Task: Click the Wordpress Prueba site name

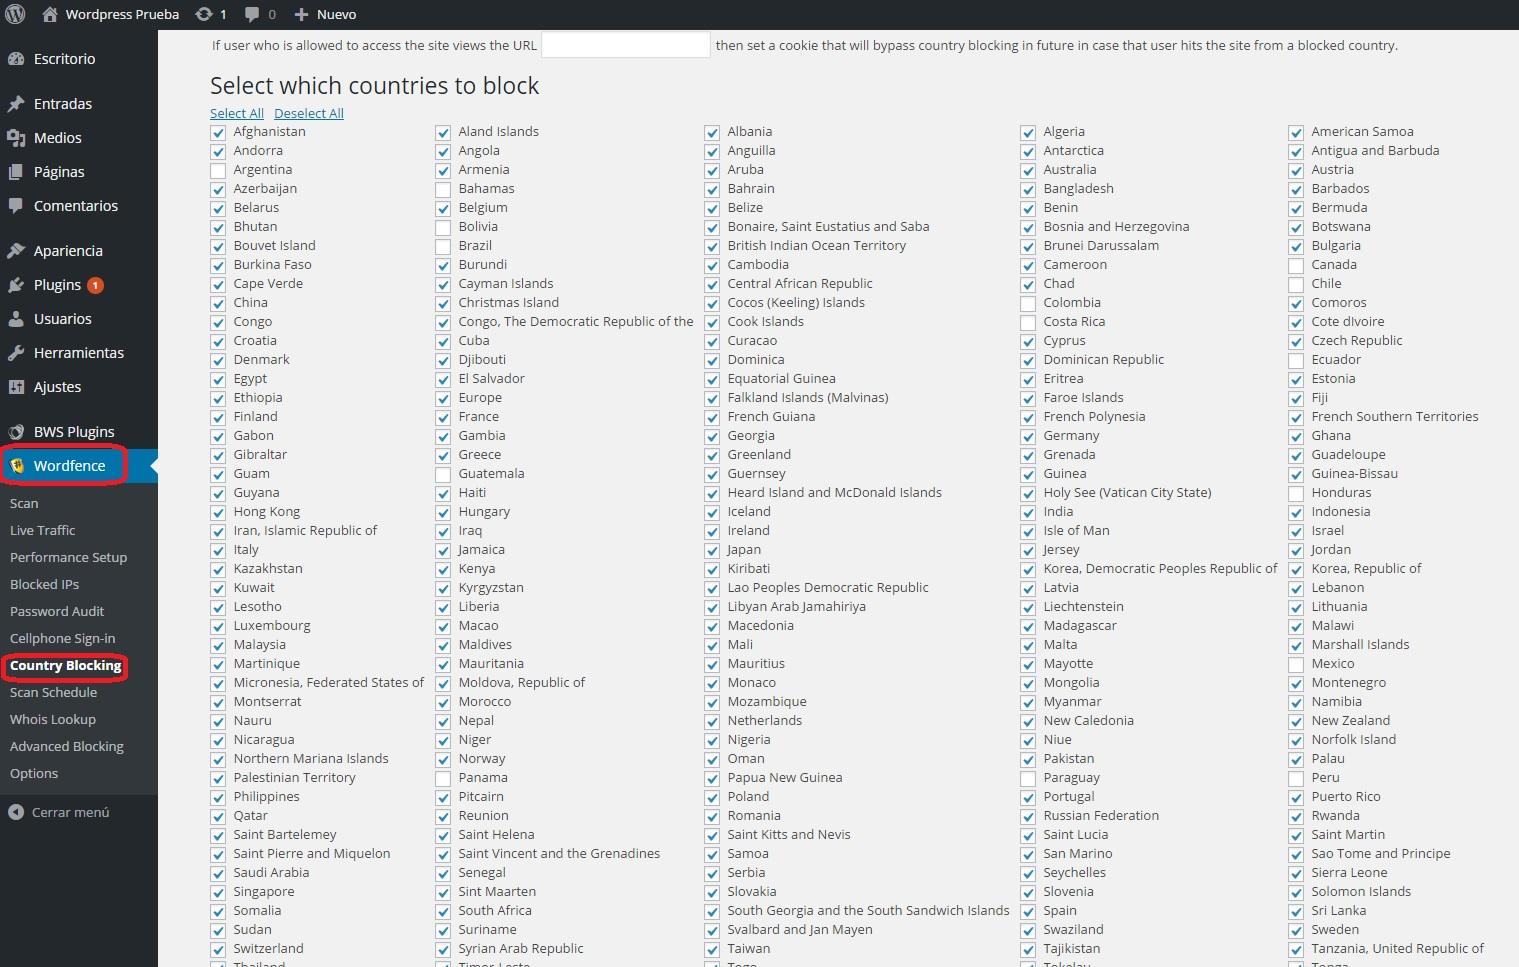Action: pos(122,14)
